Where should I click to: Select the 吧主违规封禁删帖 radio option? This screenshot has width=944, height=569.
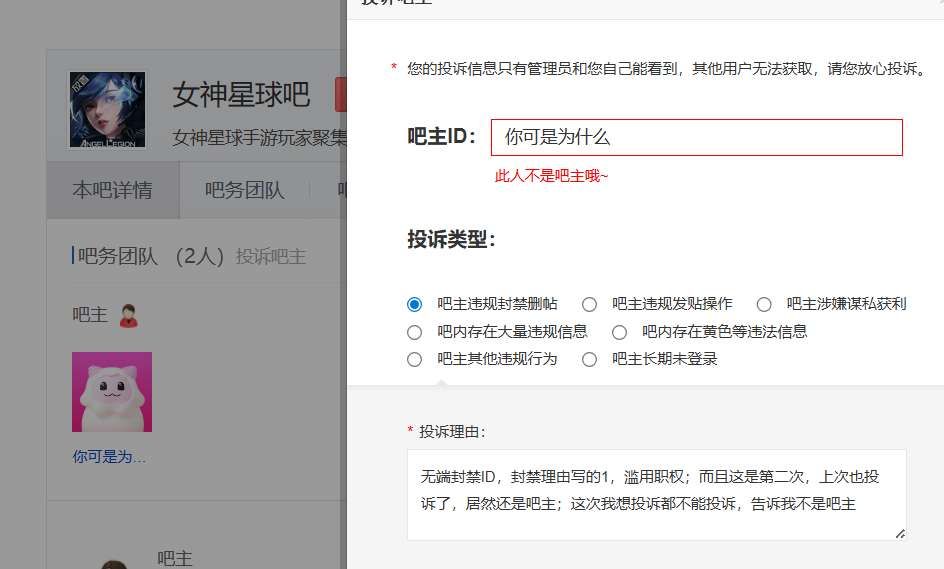415,304
